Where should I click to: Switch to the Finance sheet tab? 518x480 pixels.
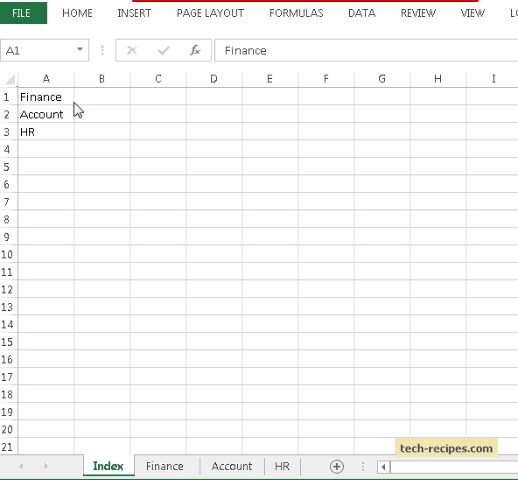(x=165, y=466)
